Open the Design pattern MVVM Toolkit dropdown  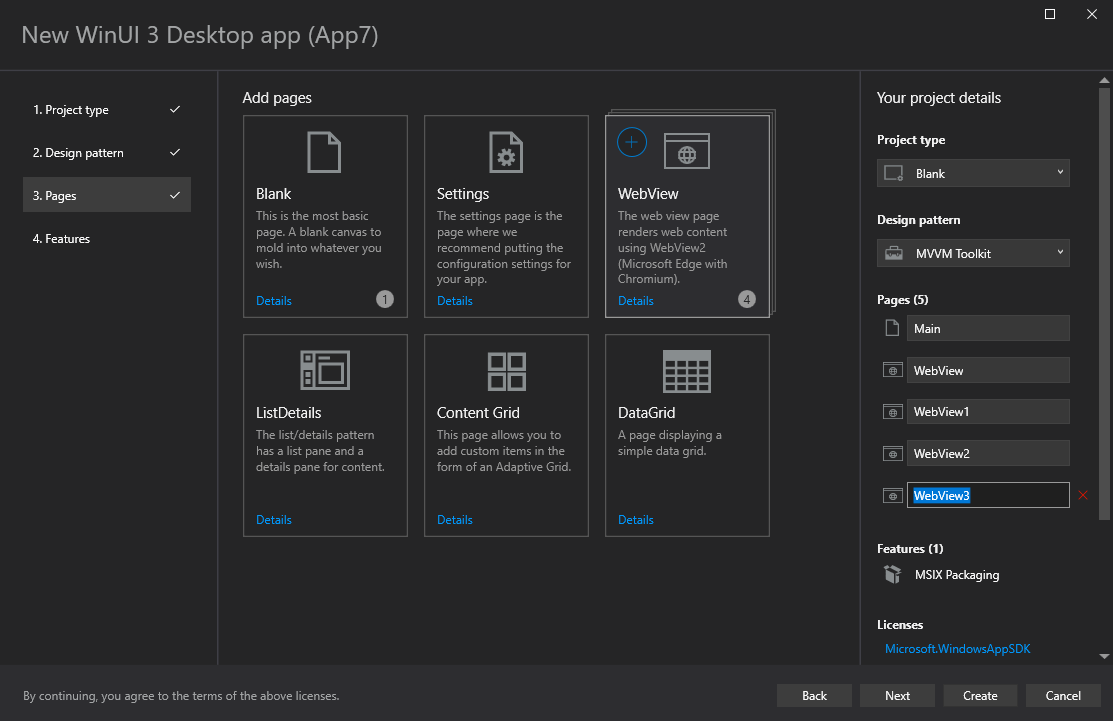(973, 253)
